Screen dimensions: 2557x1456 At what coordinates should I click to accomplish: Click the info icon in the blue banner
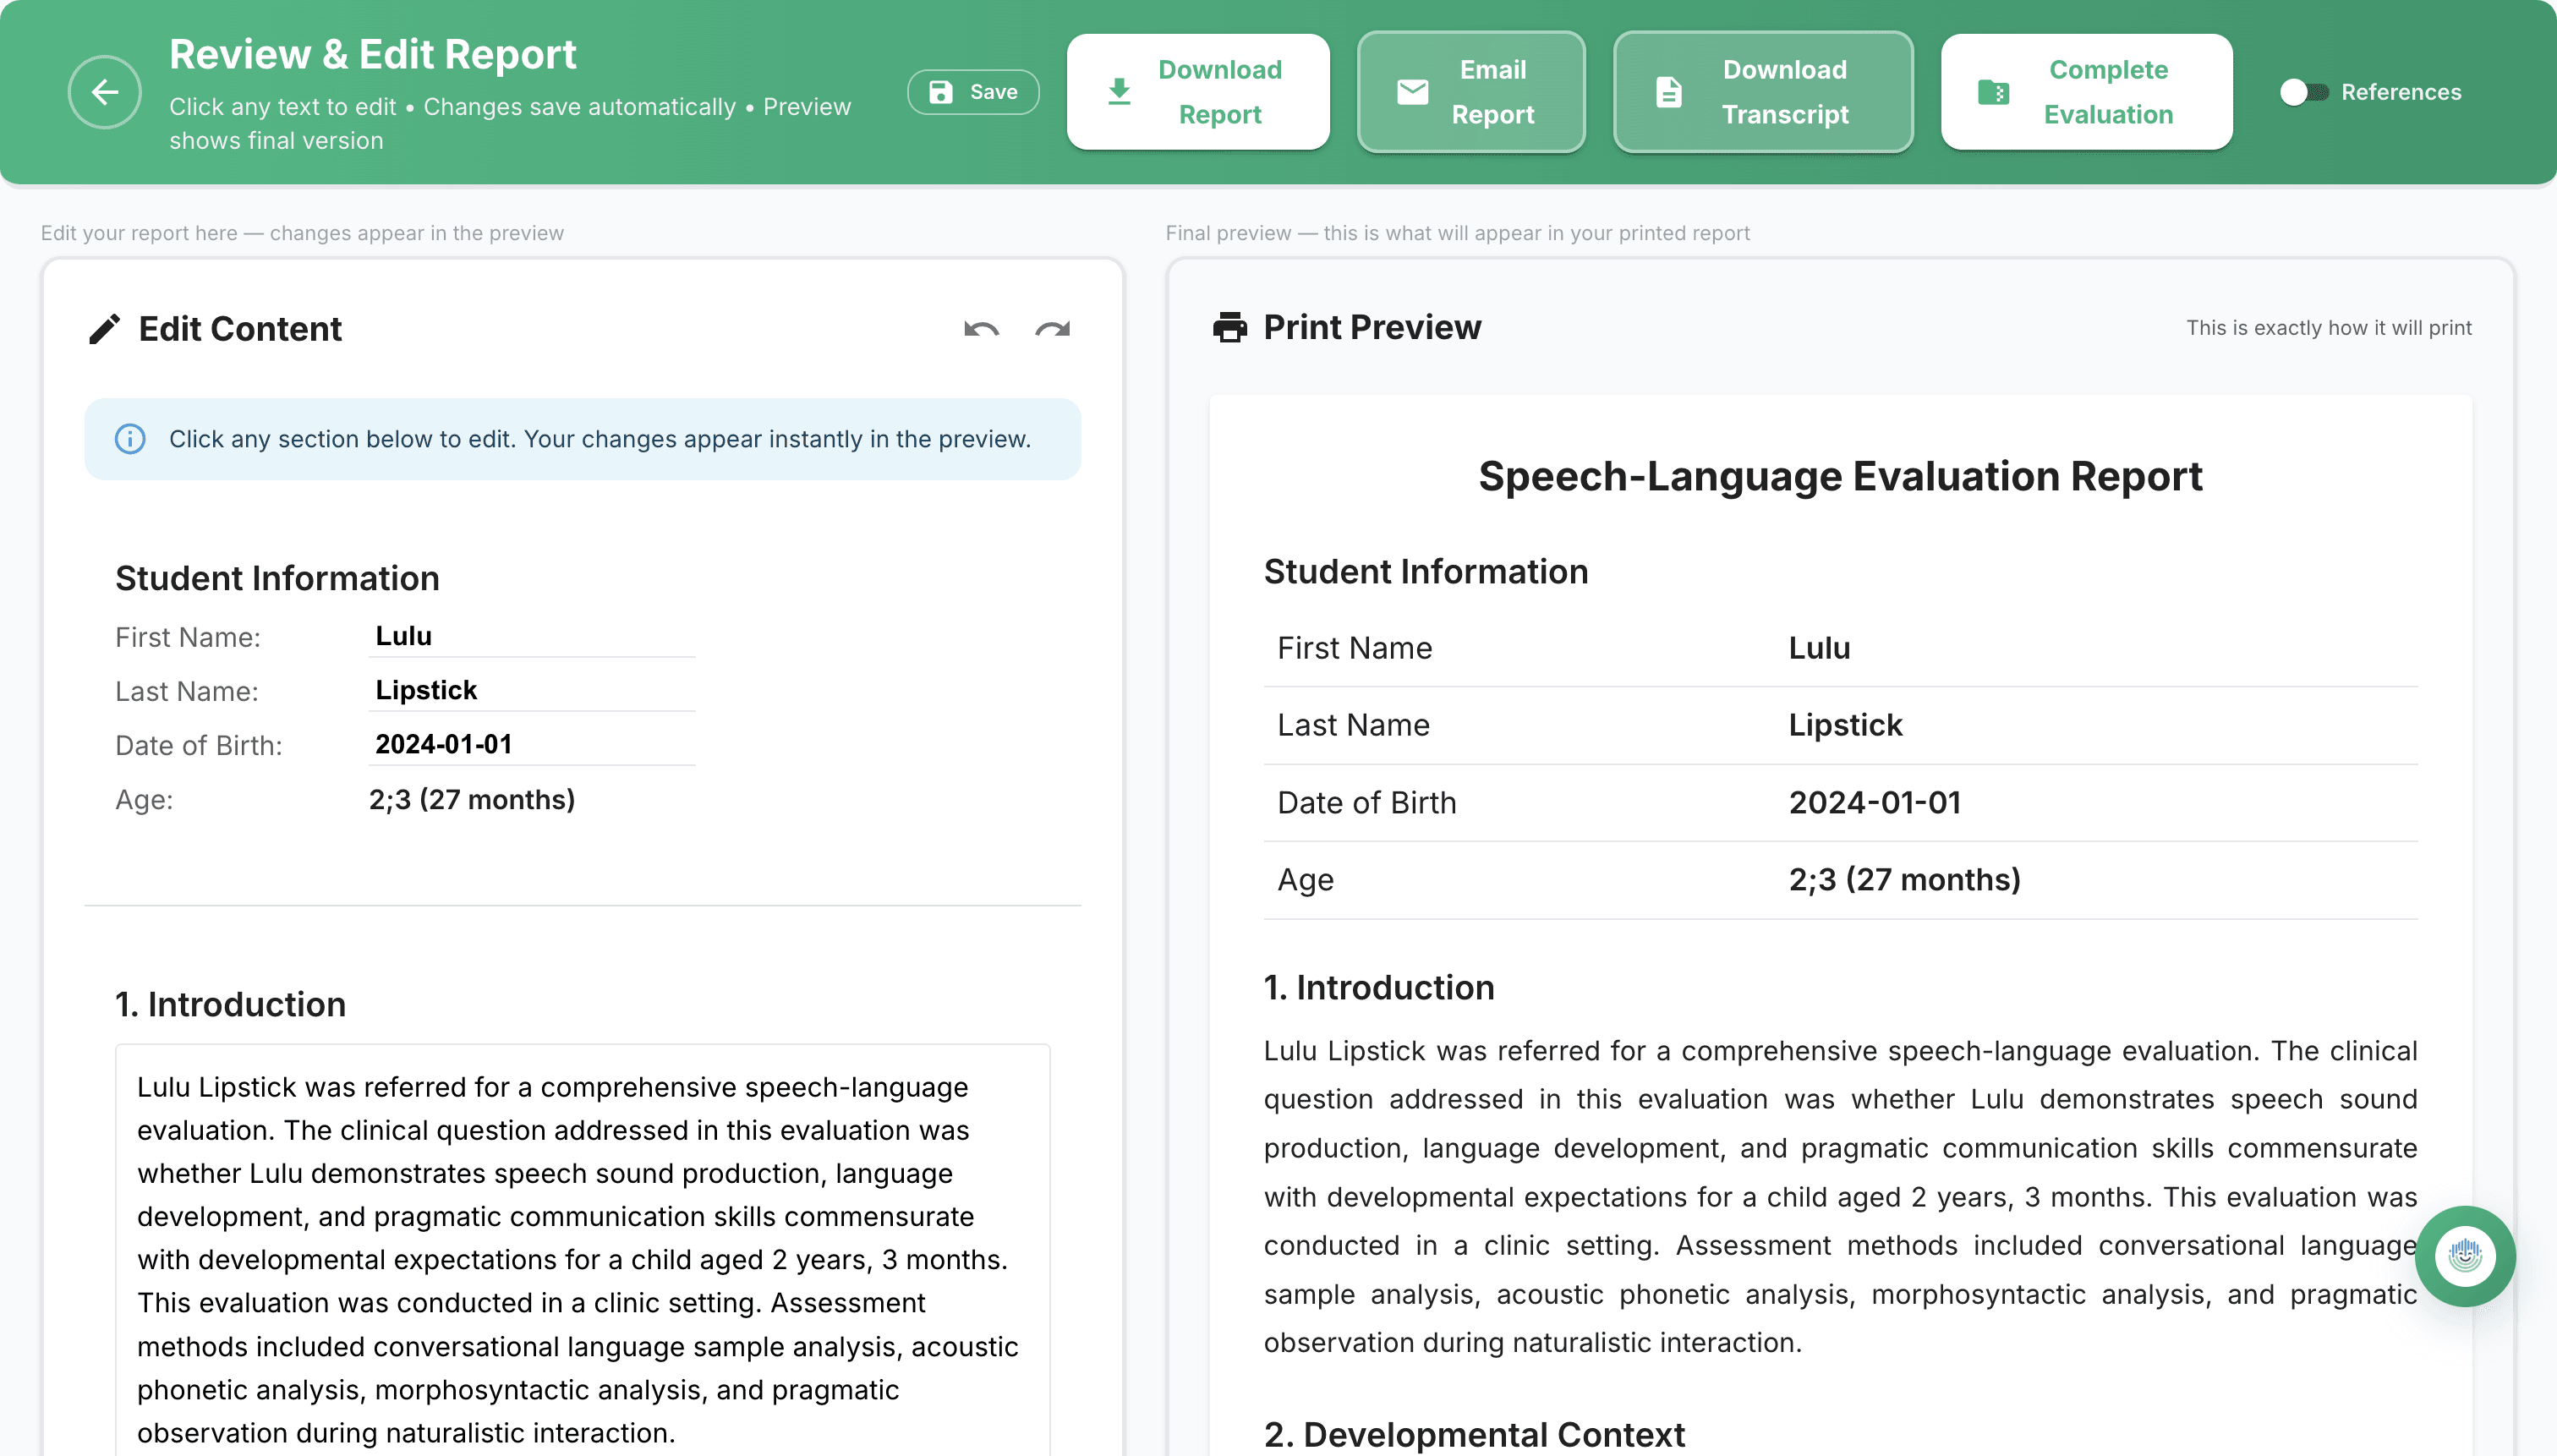click(130, 439)
